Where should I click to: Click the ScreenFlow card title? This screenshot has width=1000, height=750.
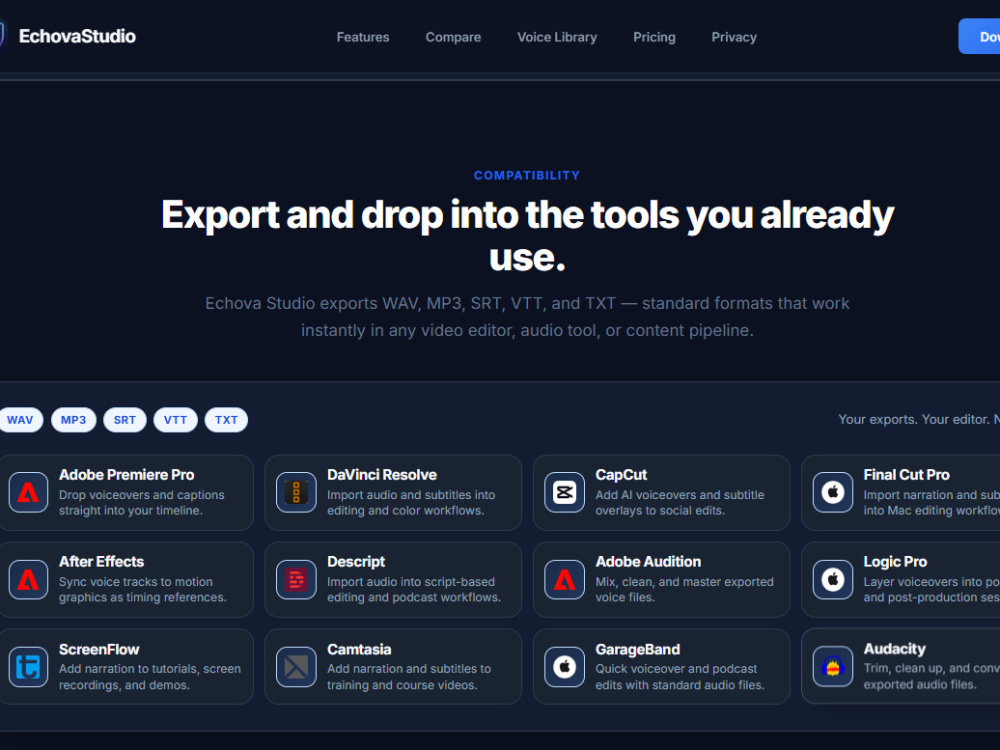pyautogui.click(x=99, y=649)
